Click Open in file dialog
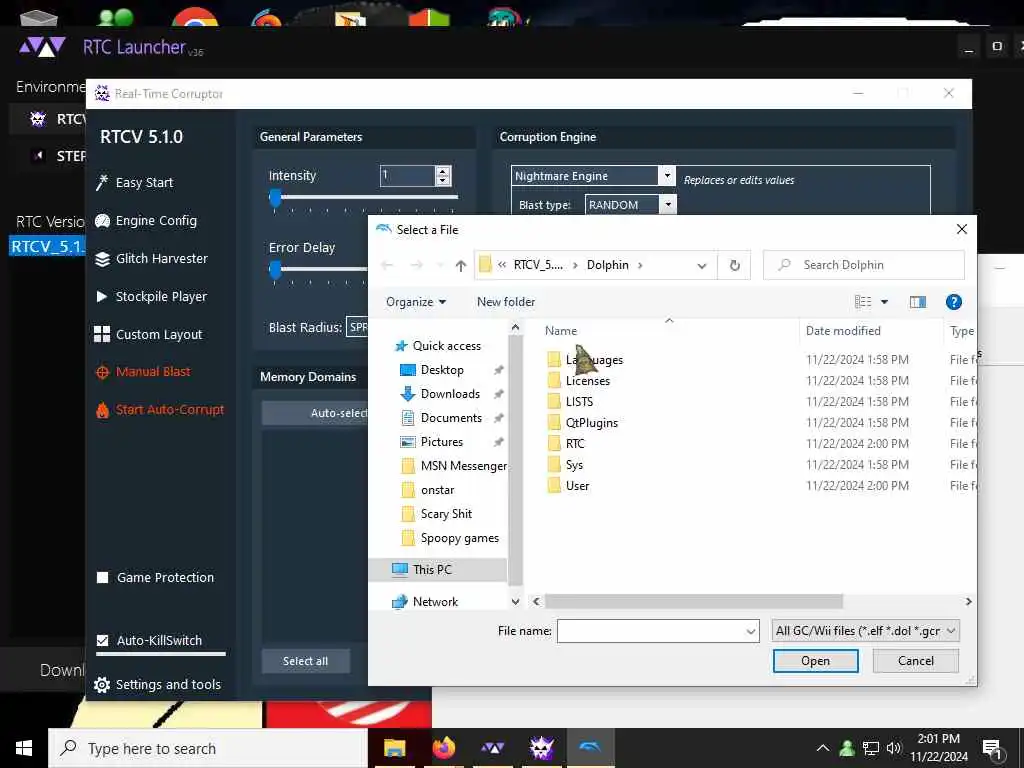 pyautogui.click(x=816, y=661)
